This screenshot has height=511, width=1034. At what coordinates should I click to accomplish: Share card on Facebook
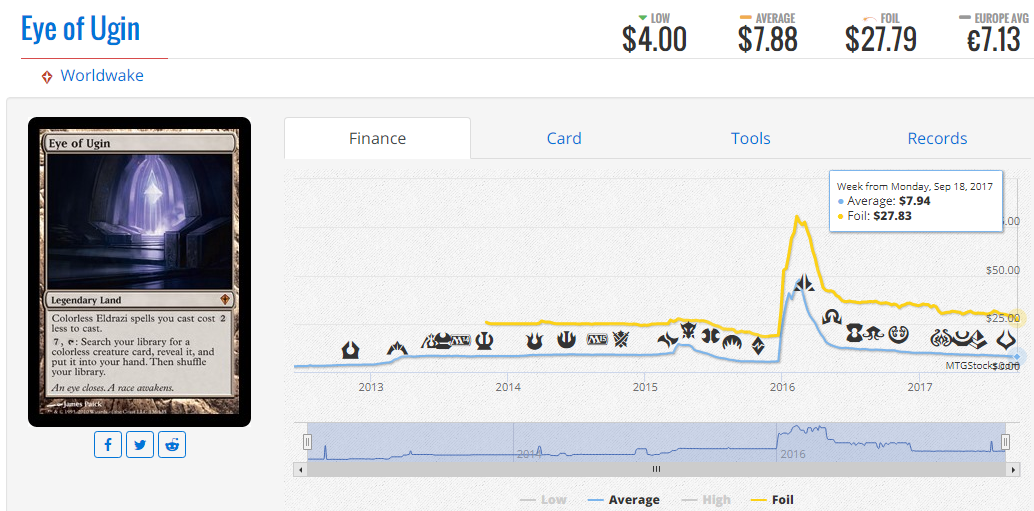107,445
